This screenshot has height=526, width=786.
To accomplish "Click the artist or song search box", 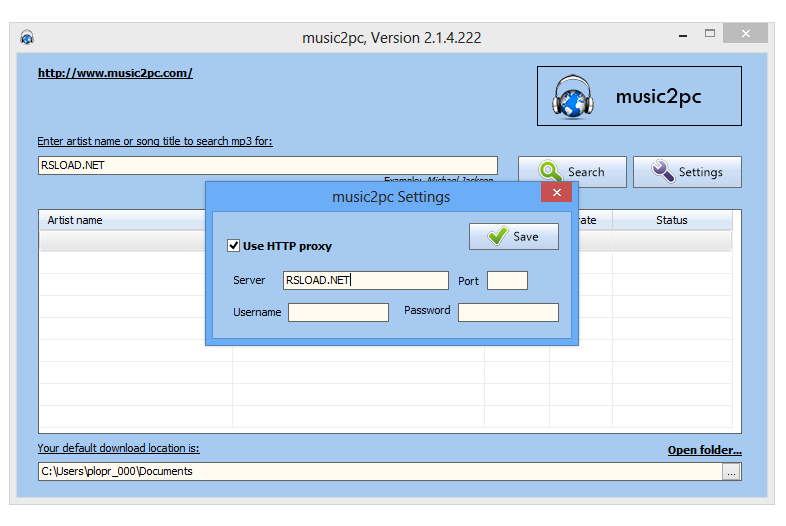I will [268, 165].
